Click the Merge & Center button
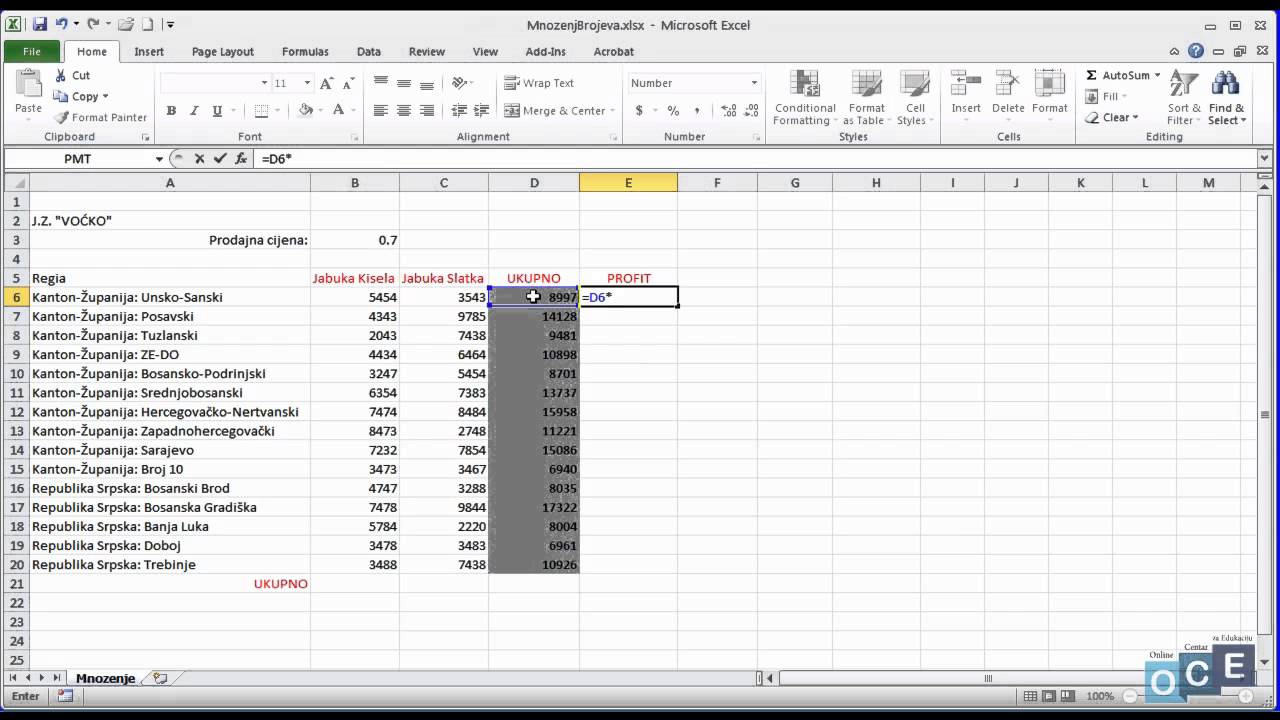1280x720 pixels. 555,111
